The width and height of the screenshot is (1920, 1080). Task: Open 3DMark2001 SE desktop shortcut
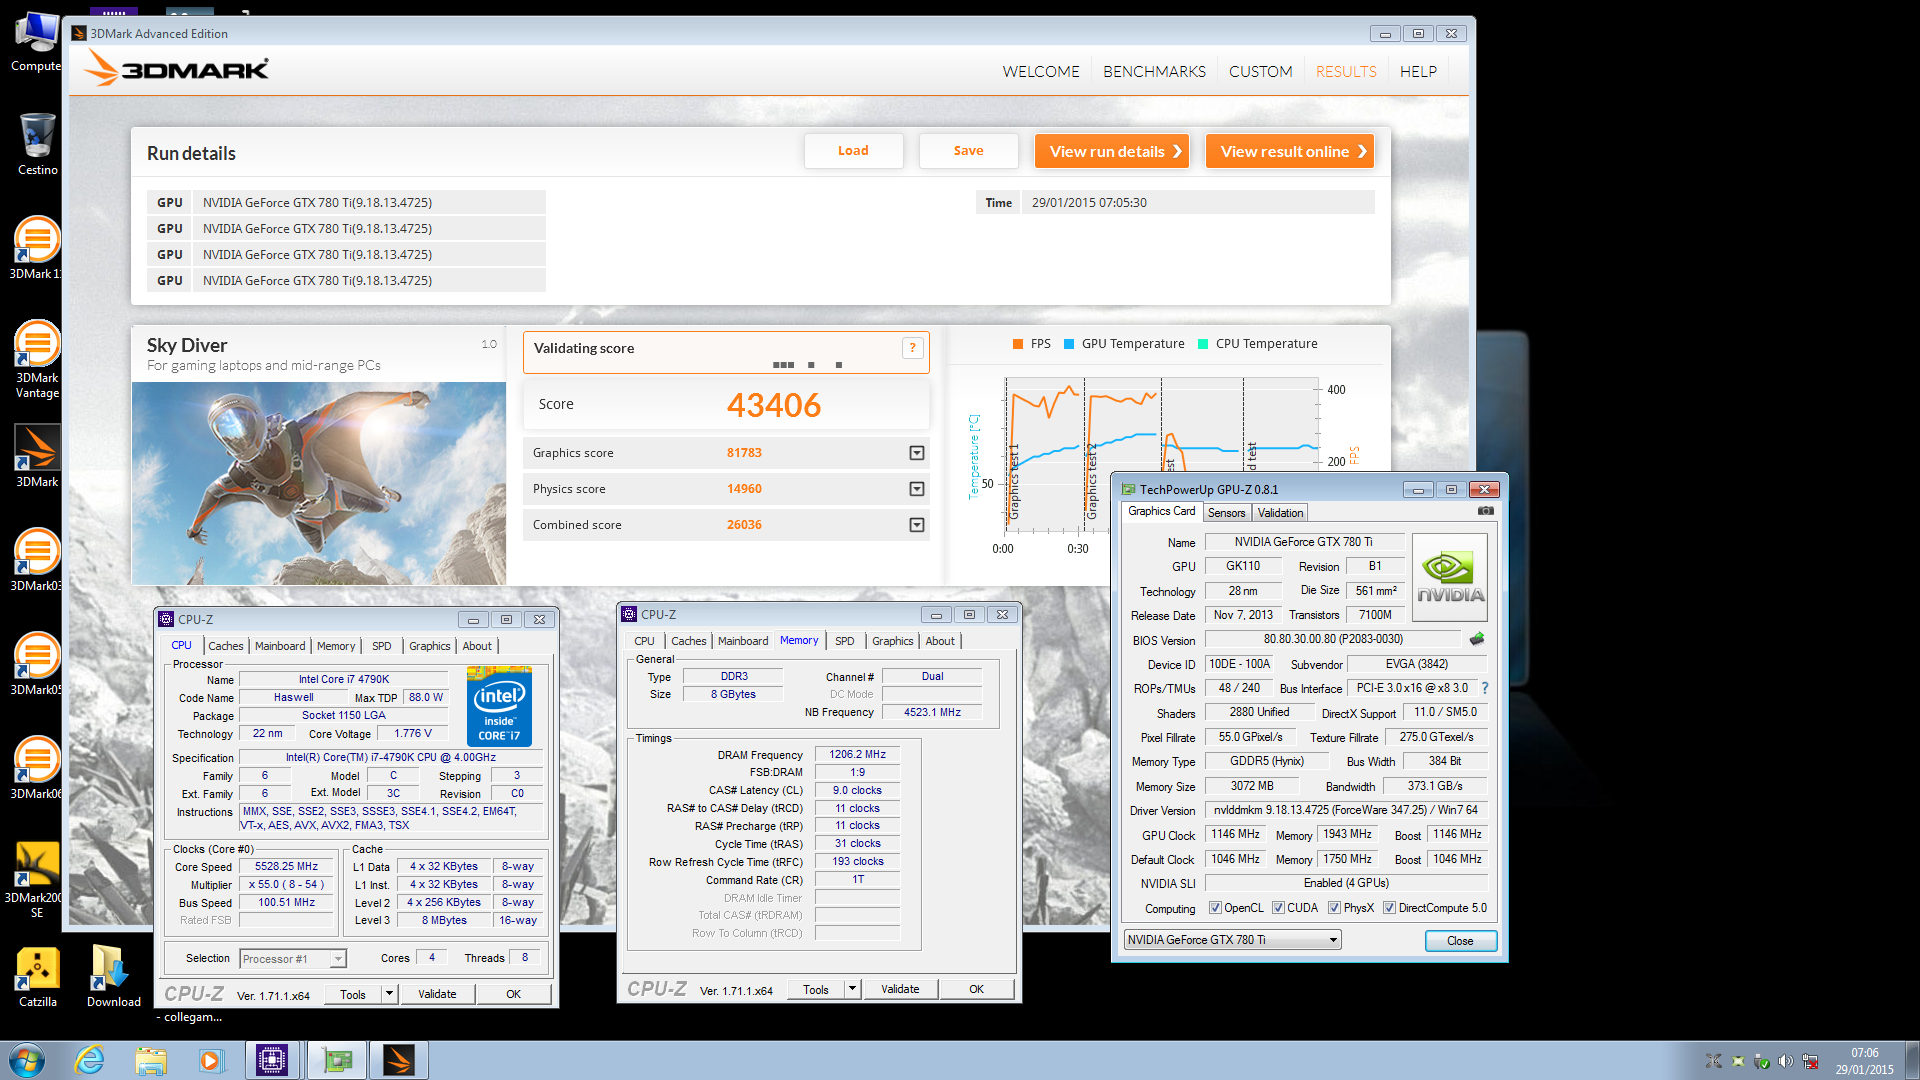coord(37,880)
